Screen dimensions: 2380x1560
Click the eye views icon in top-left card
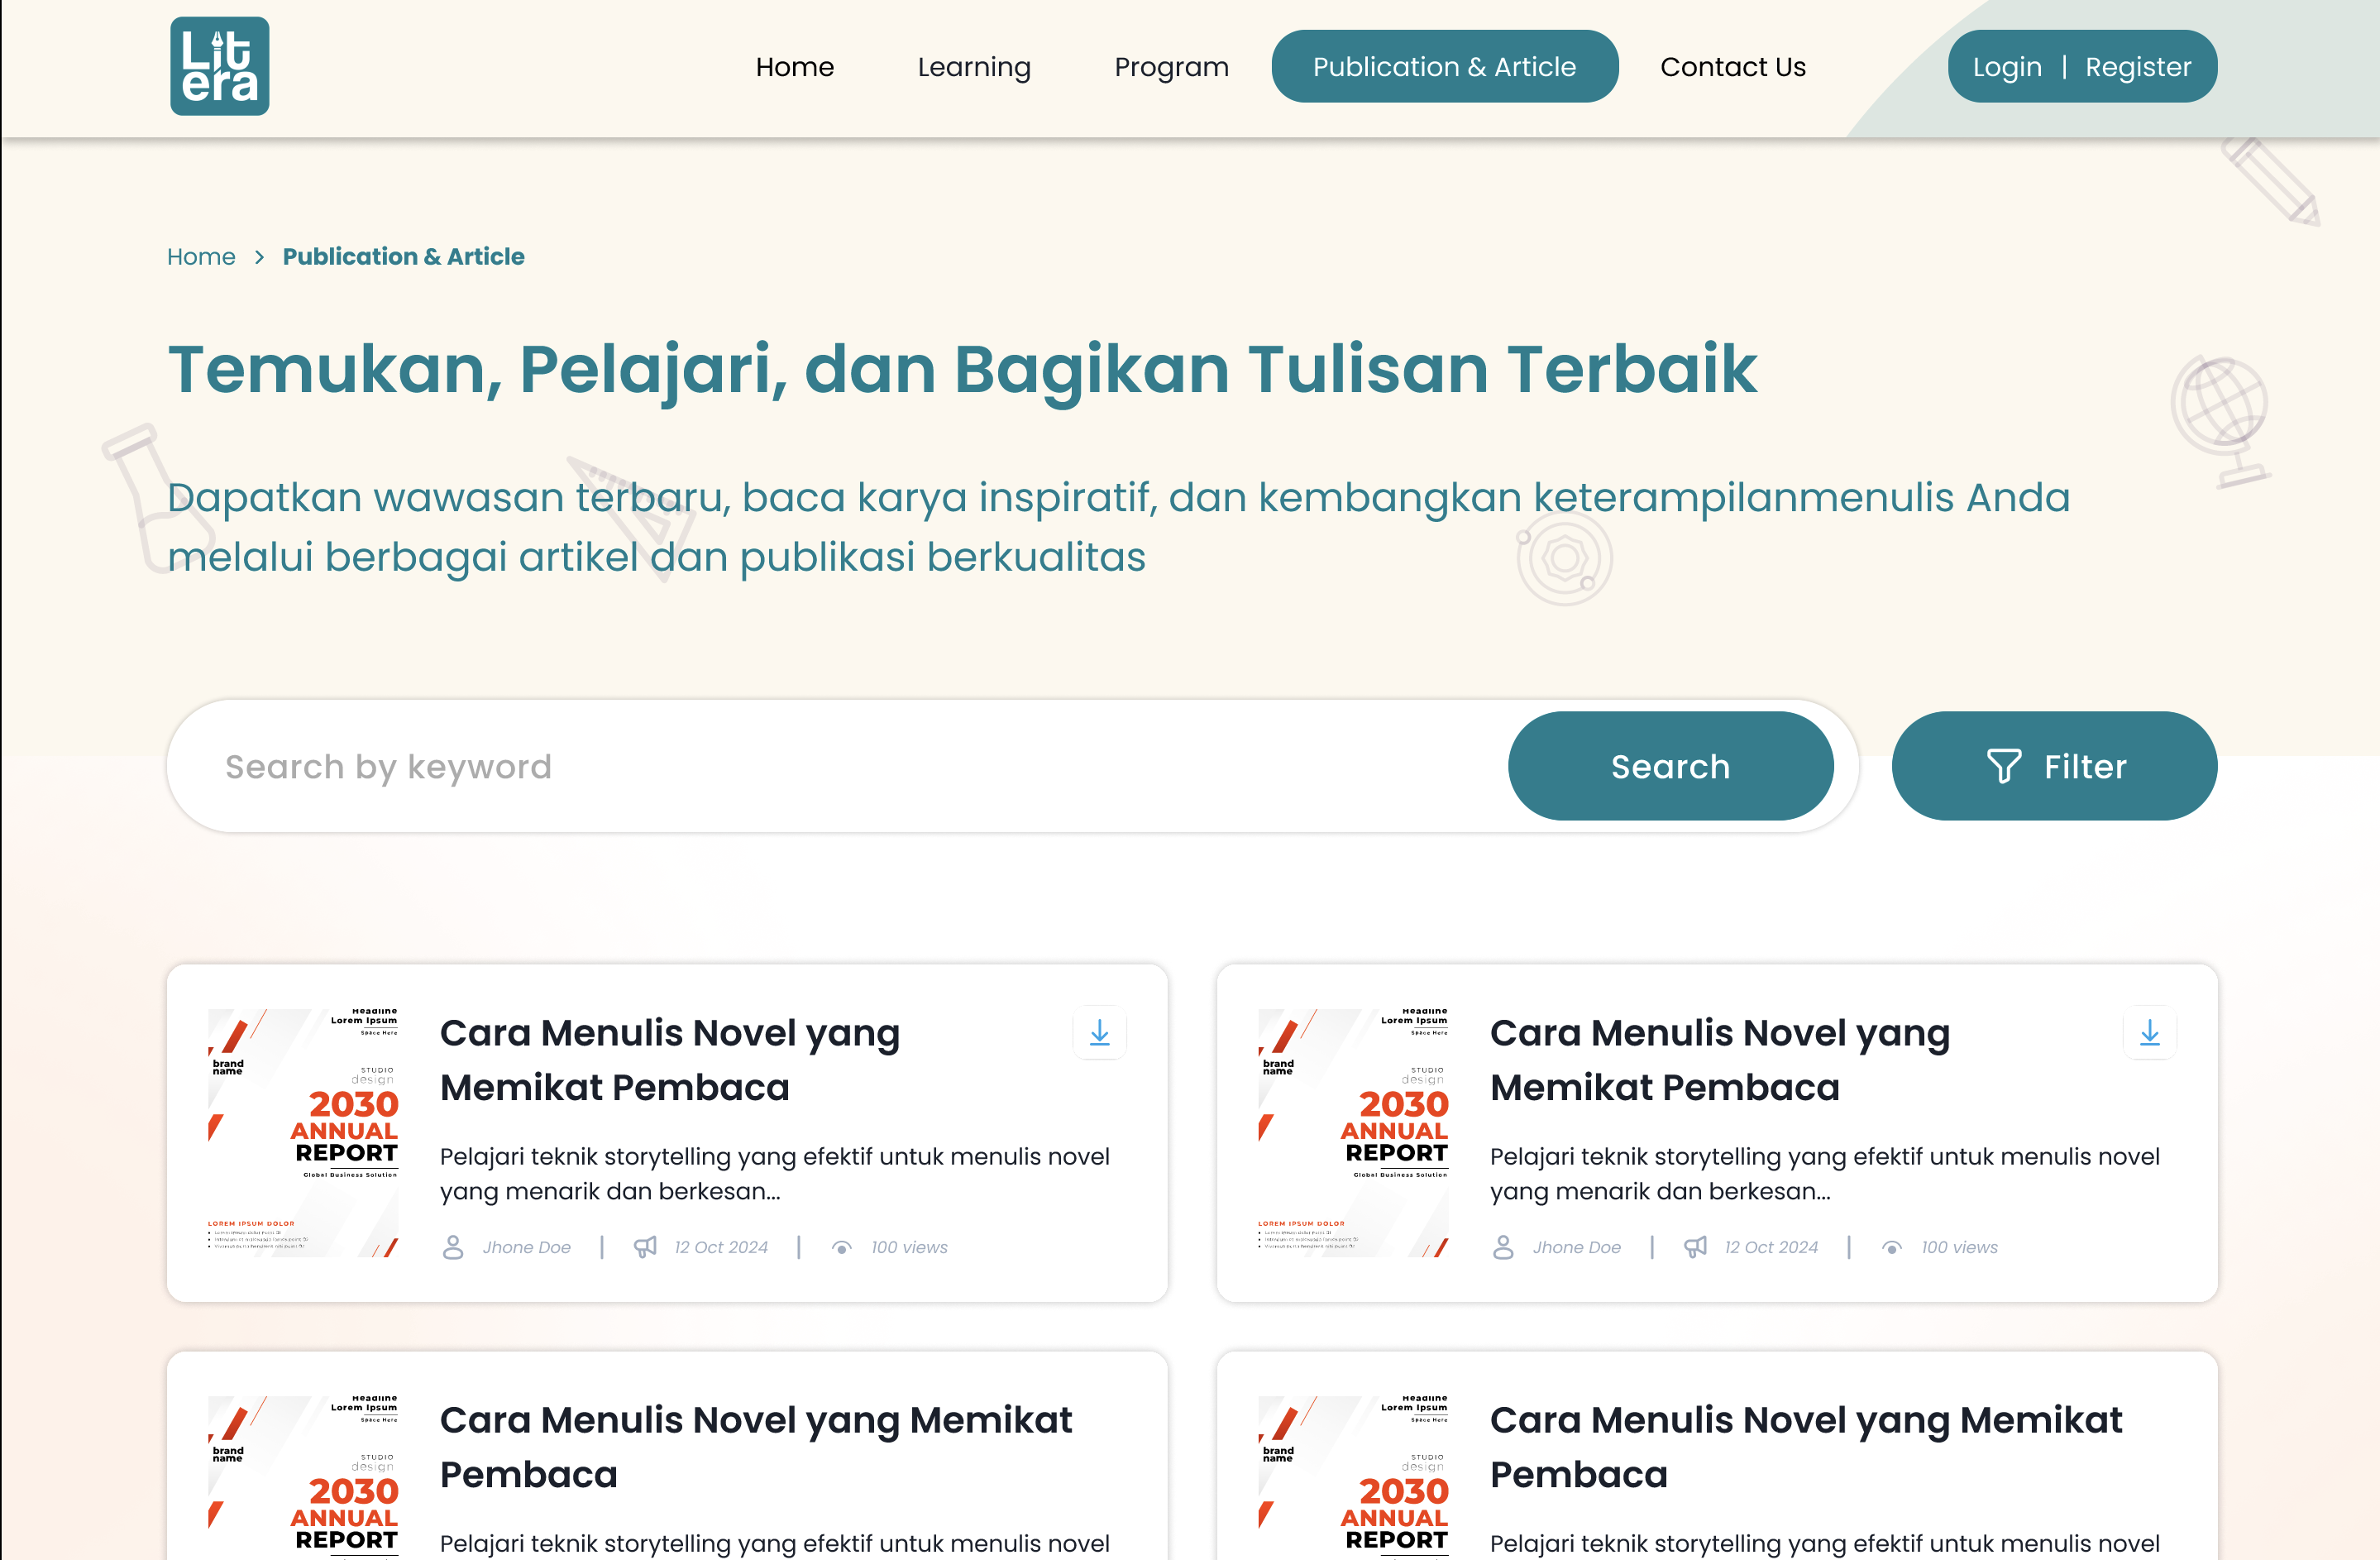click(842, 1248)
